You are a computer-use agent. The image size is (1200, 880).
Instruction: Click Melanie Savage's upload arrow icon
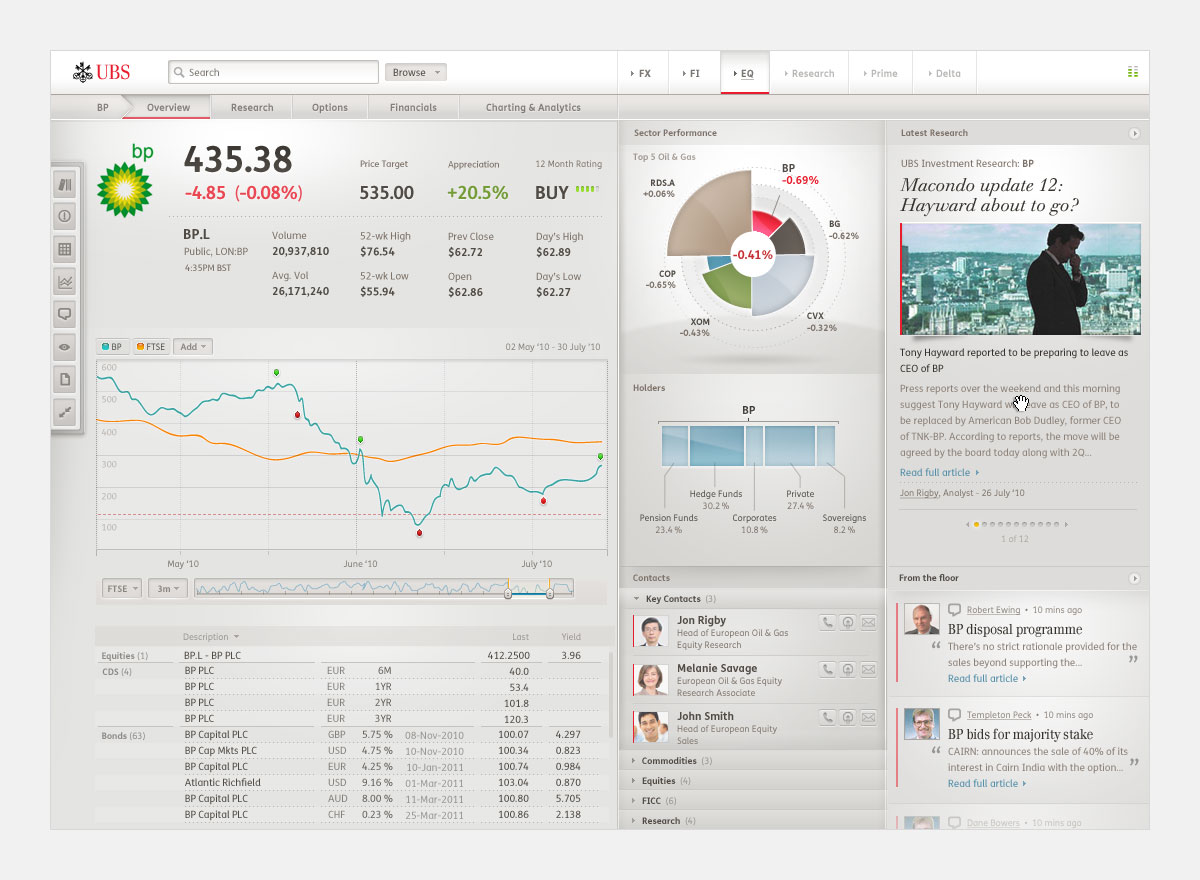point(848,670)
